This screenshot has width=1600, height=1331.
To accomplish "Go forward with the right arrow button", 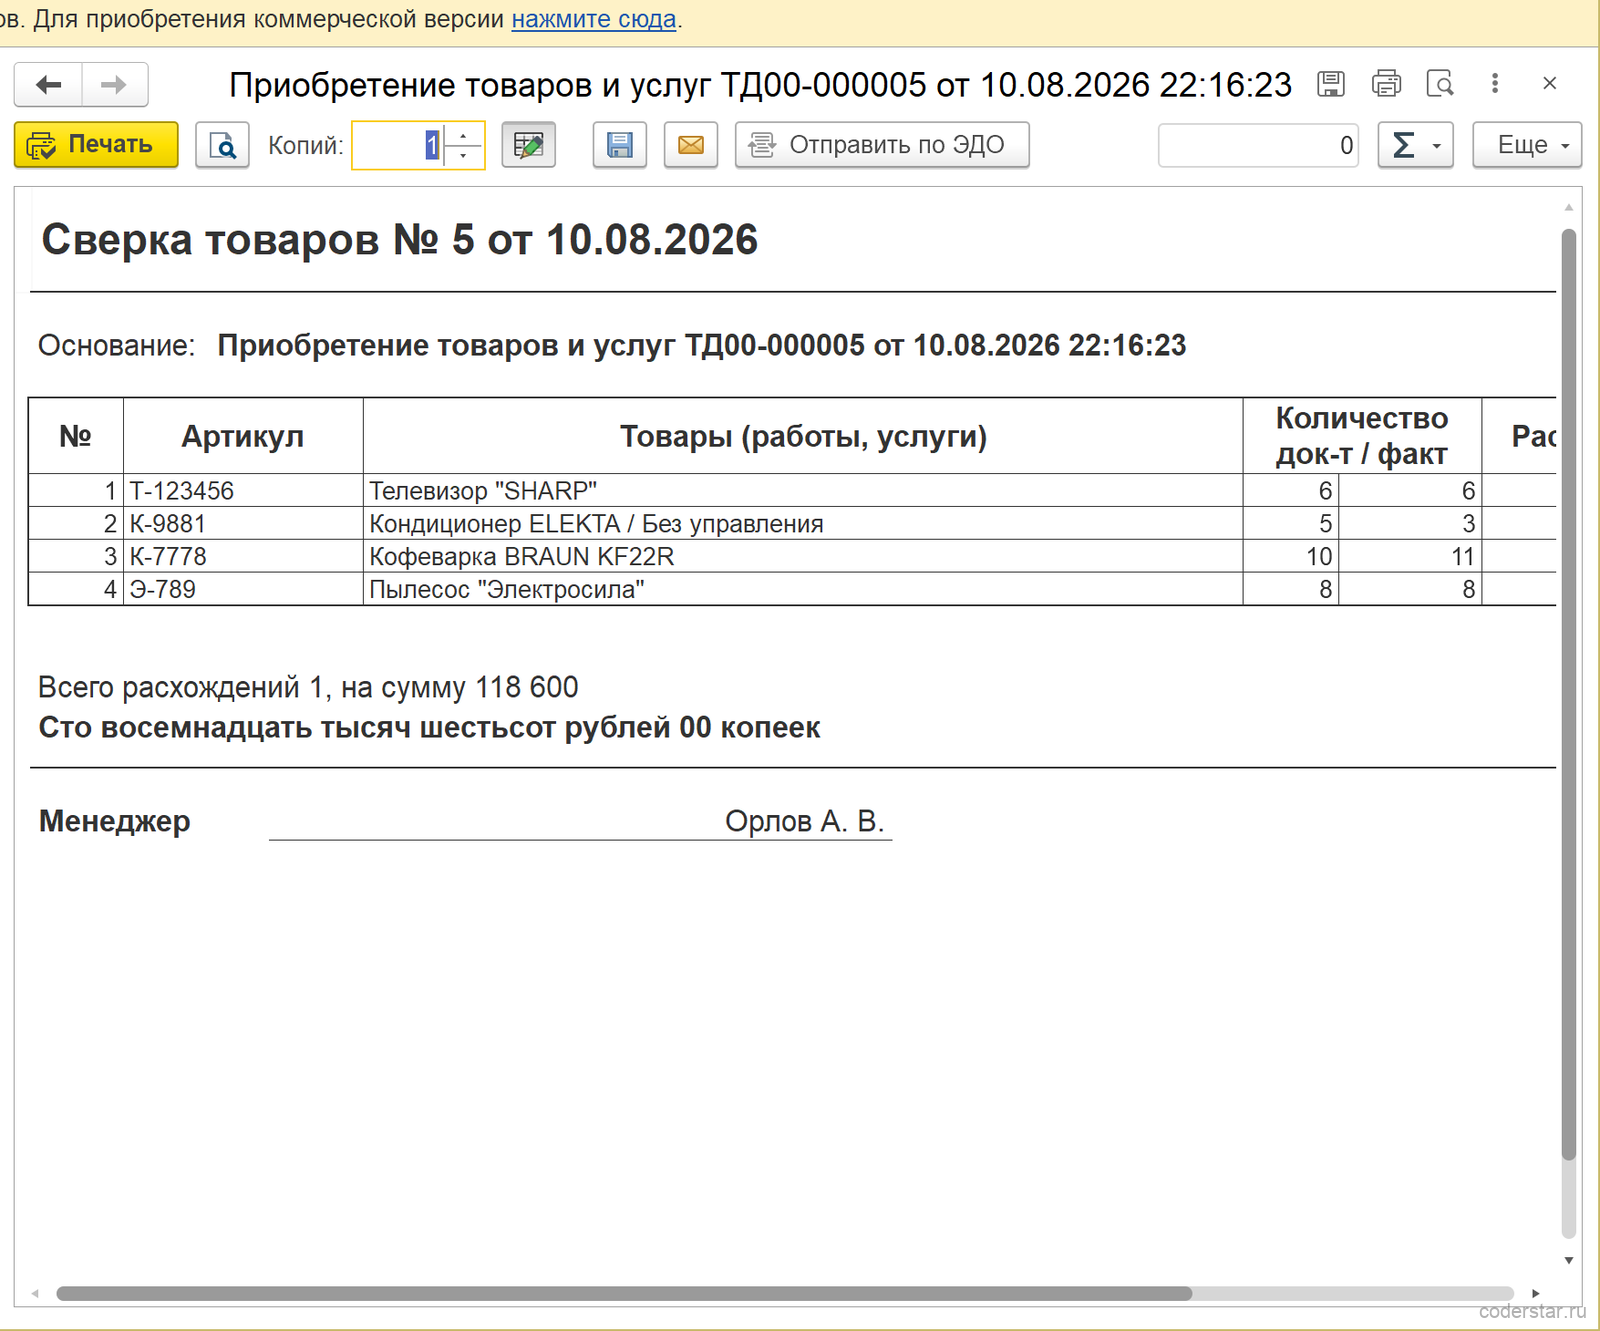I will point(114,85).
